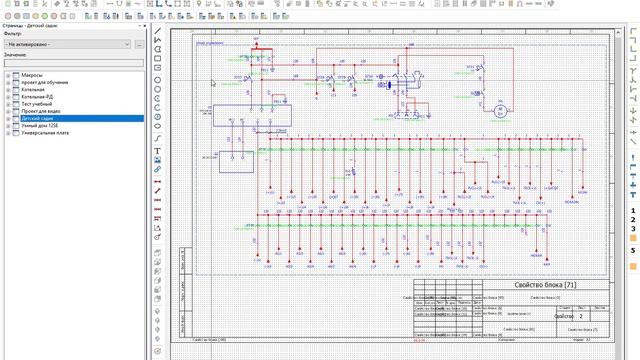This screenshot has height=360, width=640.
Task: Select the 'Универсальная плата' project row
Action: coord(45,133)
